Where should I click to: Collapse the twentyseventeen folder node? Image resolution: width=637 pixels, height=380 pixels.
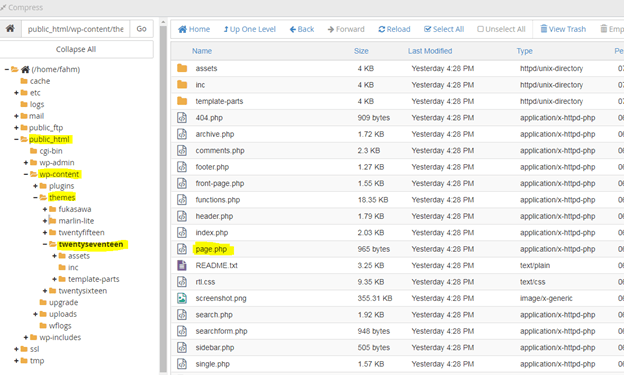45,244
